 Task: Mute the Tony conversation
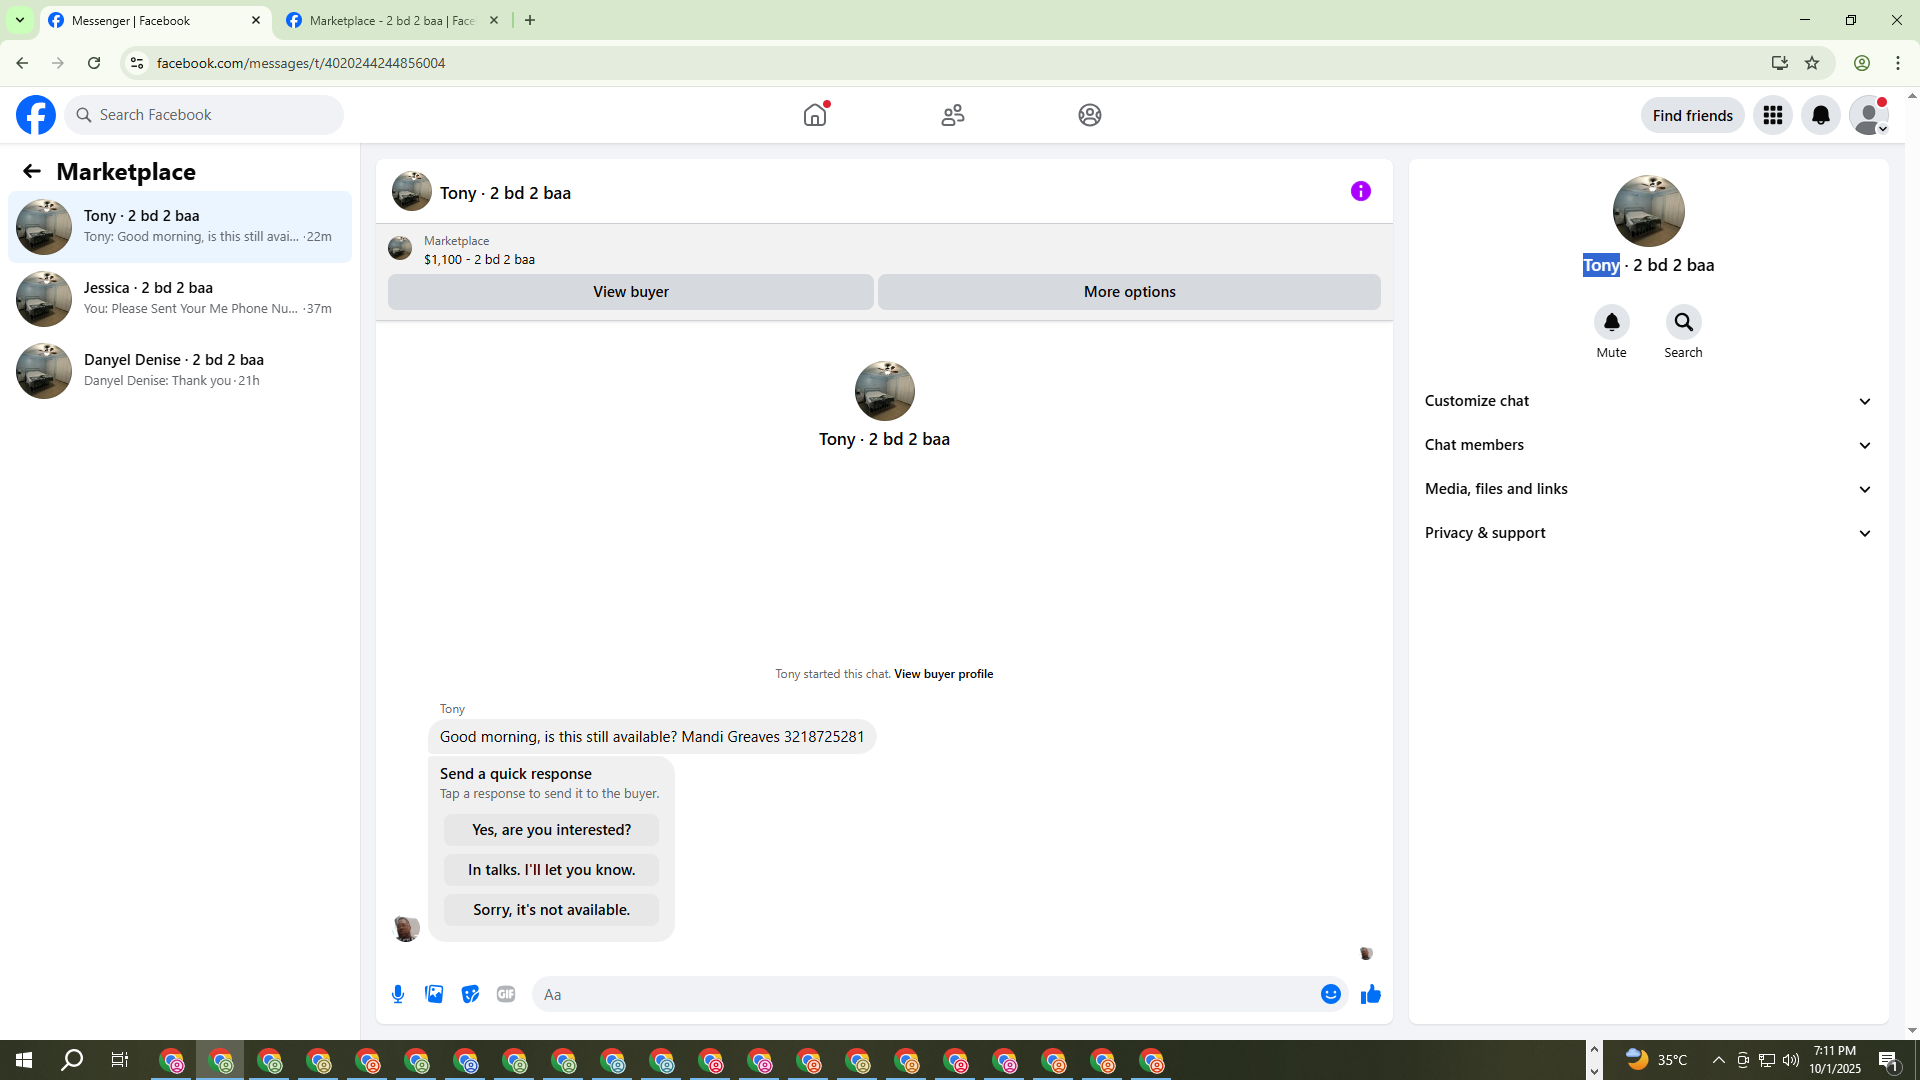coord(1612,322)
